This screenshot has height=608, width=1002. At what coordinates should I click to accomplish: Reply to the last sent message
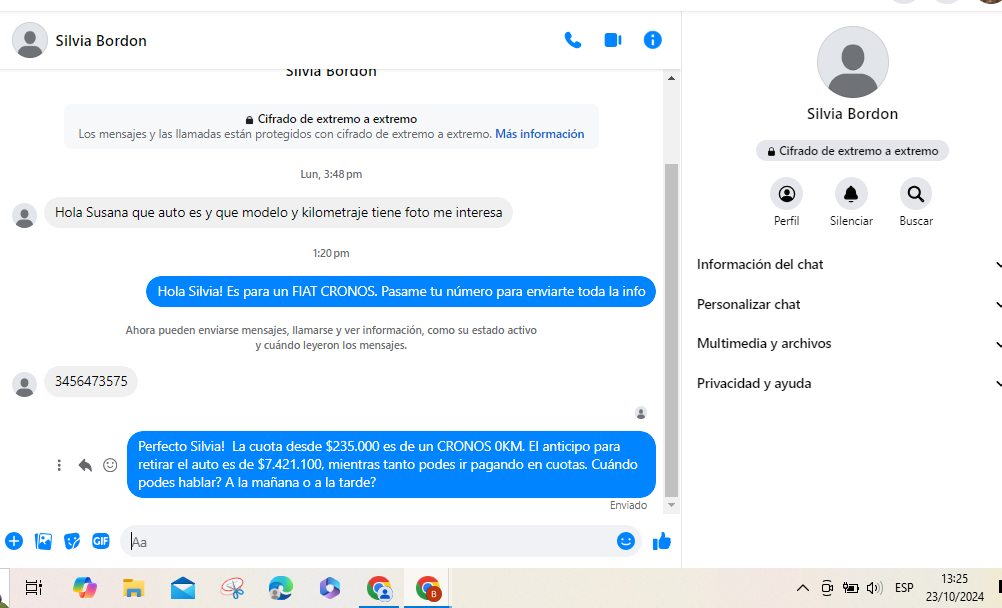tap(85, 465)
